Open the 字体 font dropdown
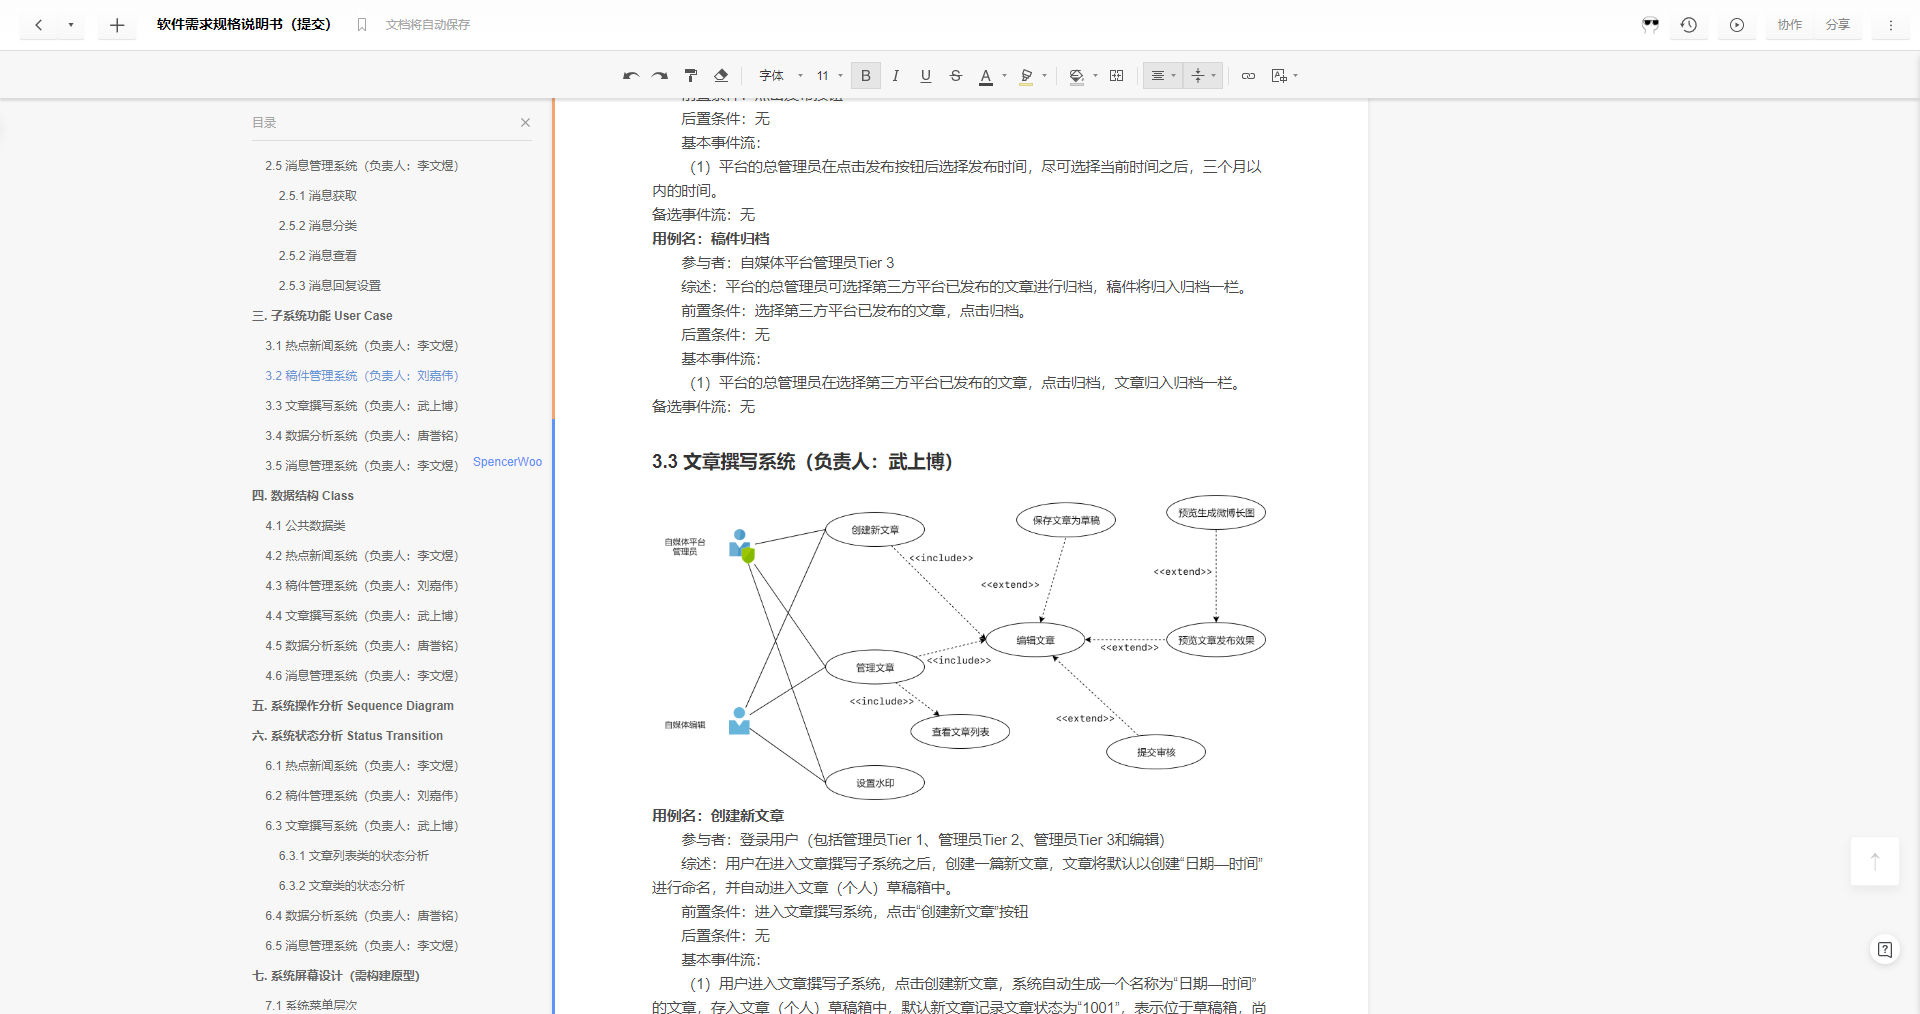1920x1014 pixels. tap(781, 76)
